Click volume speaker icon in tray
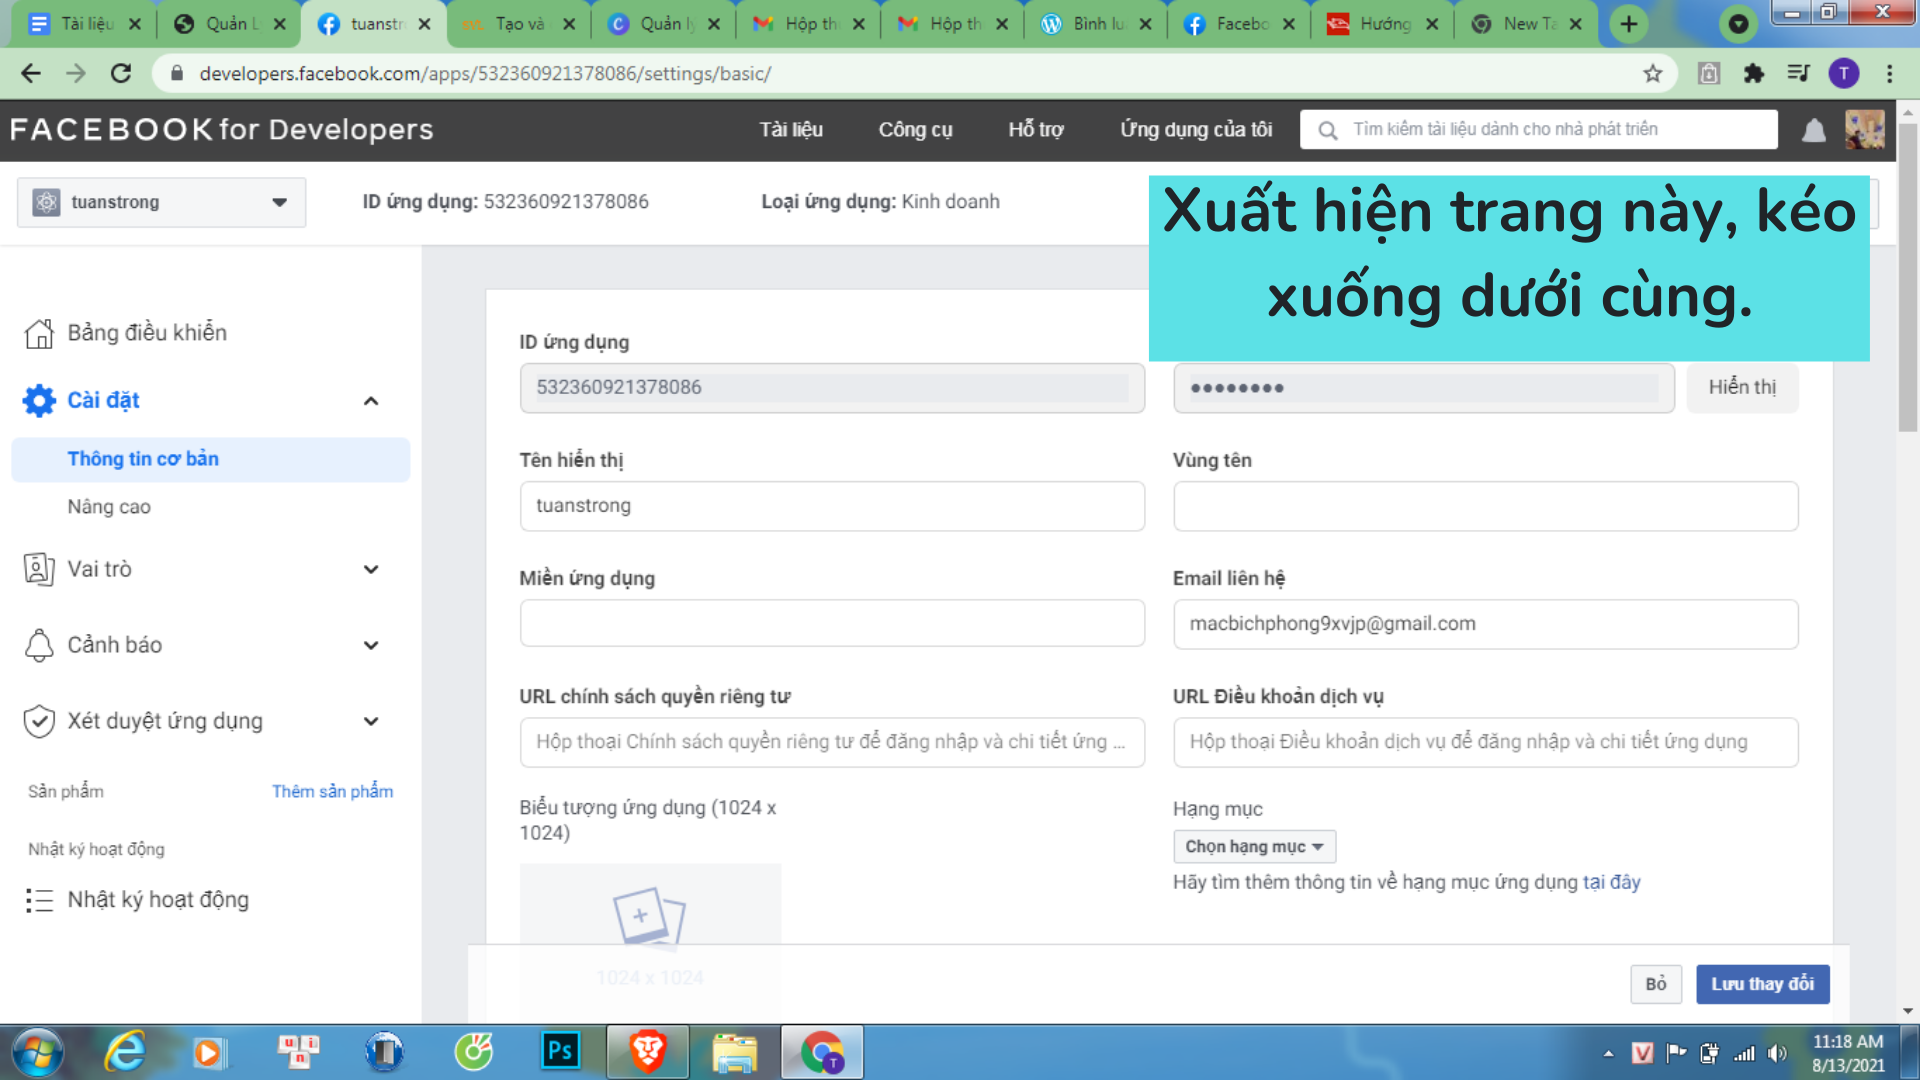Screen dimensions: 1920x1080 pos(1777,1053)
